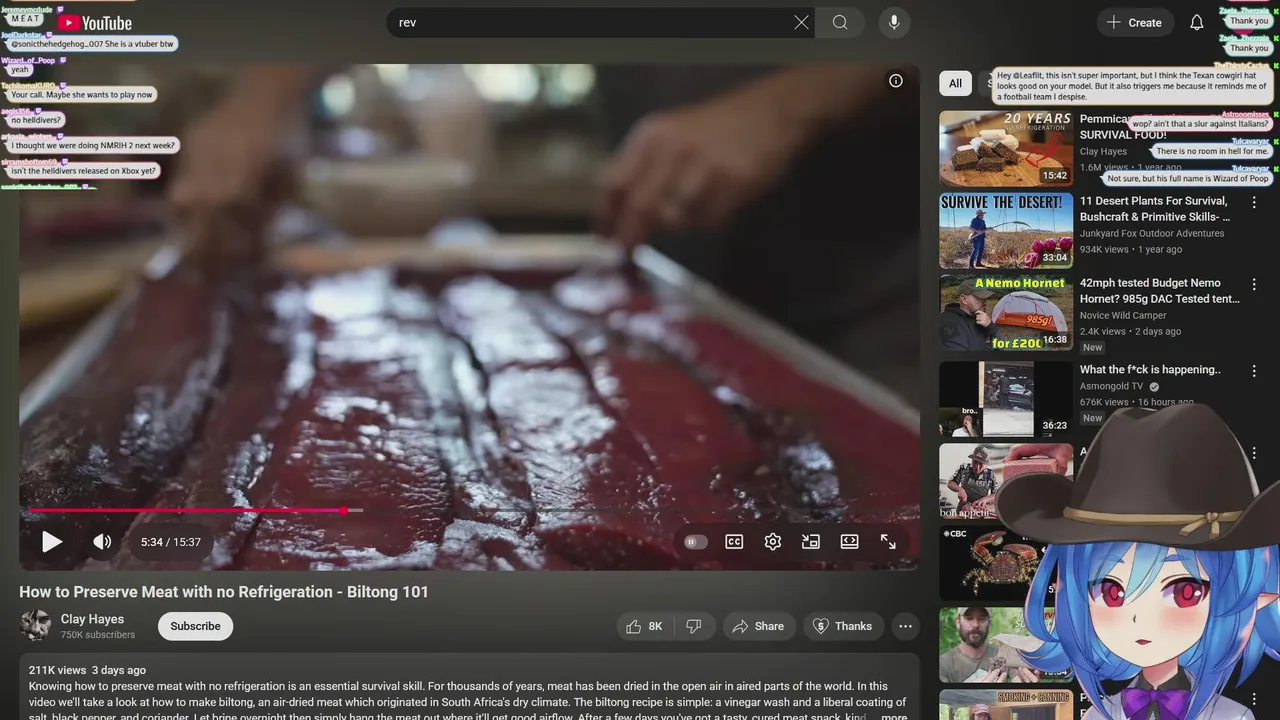Viewport: 1280px width, 720px height.
Task: Open options for the 'What the f*ck is happening' video
Action: pos(1254,371)
